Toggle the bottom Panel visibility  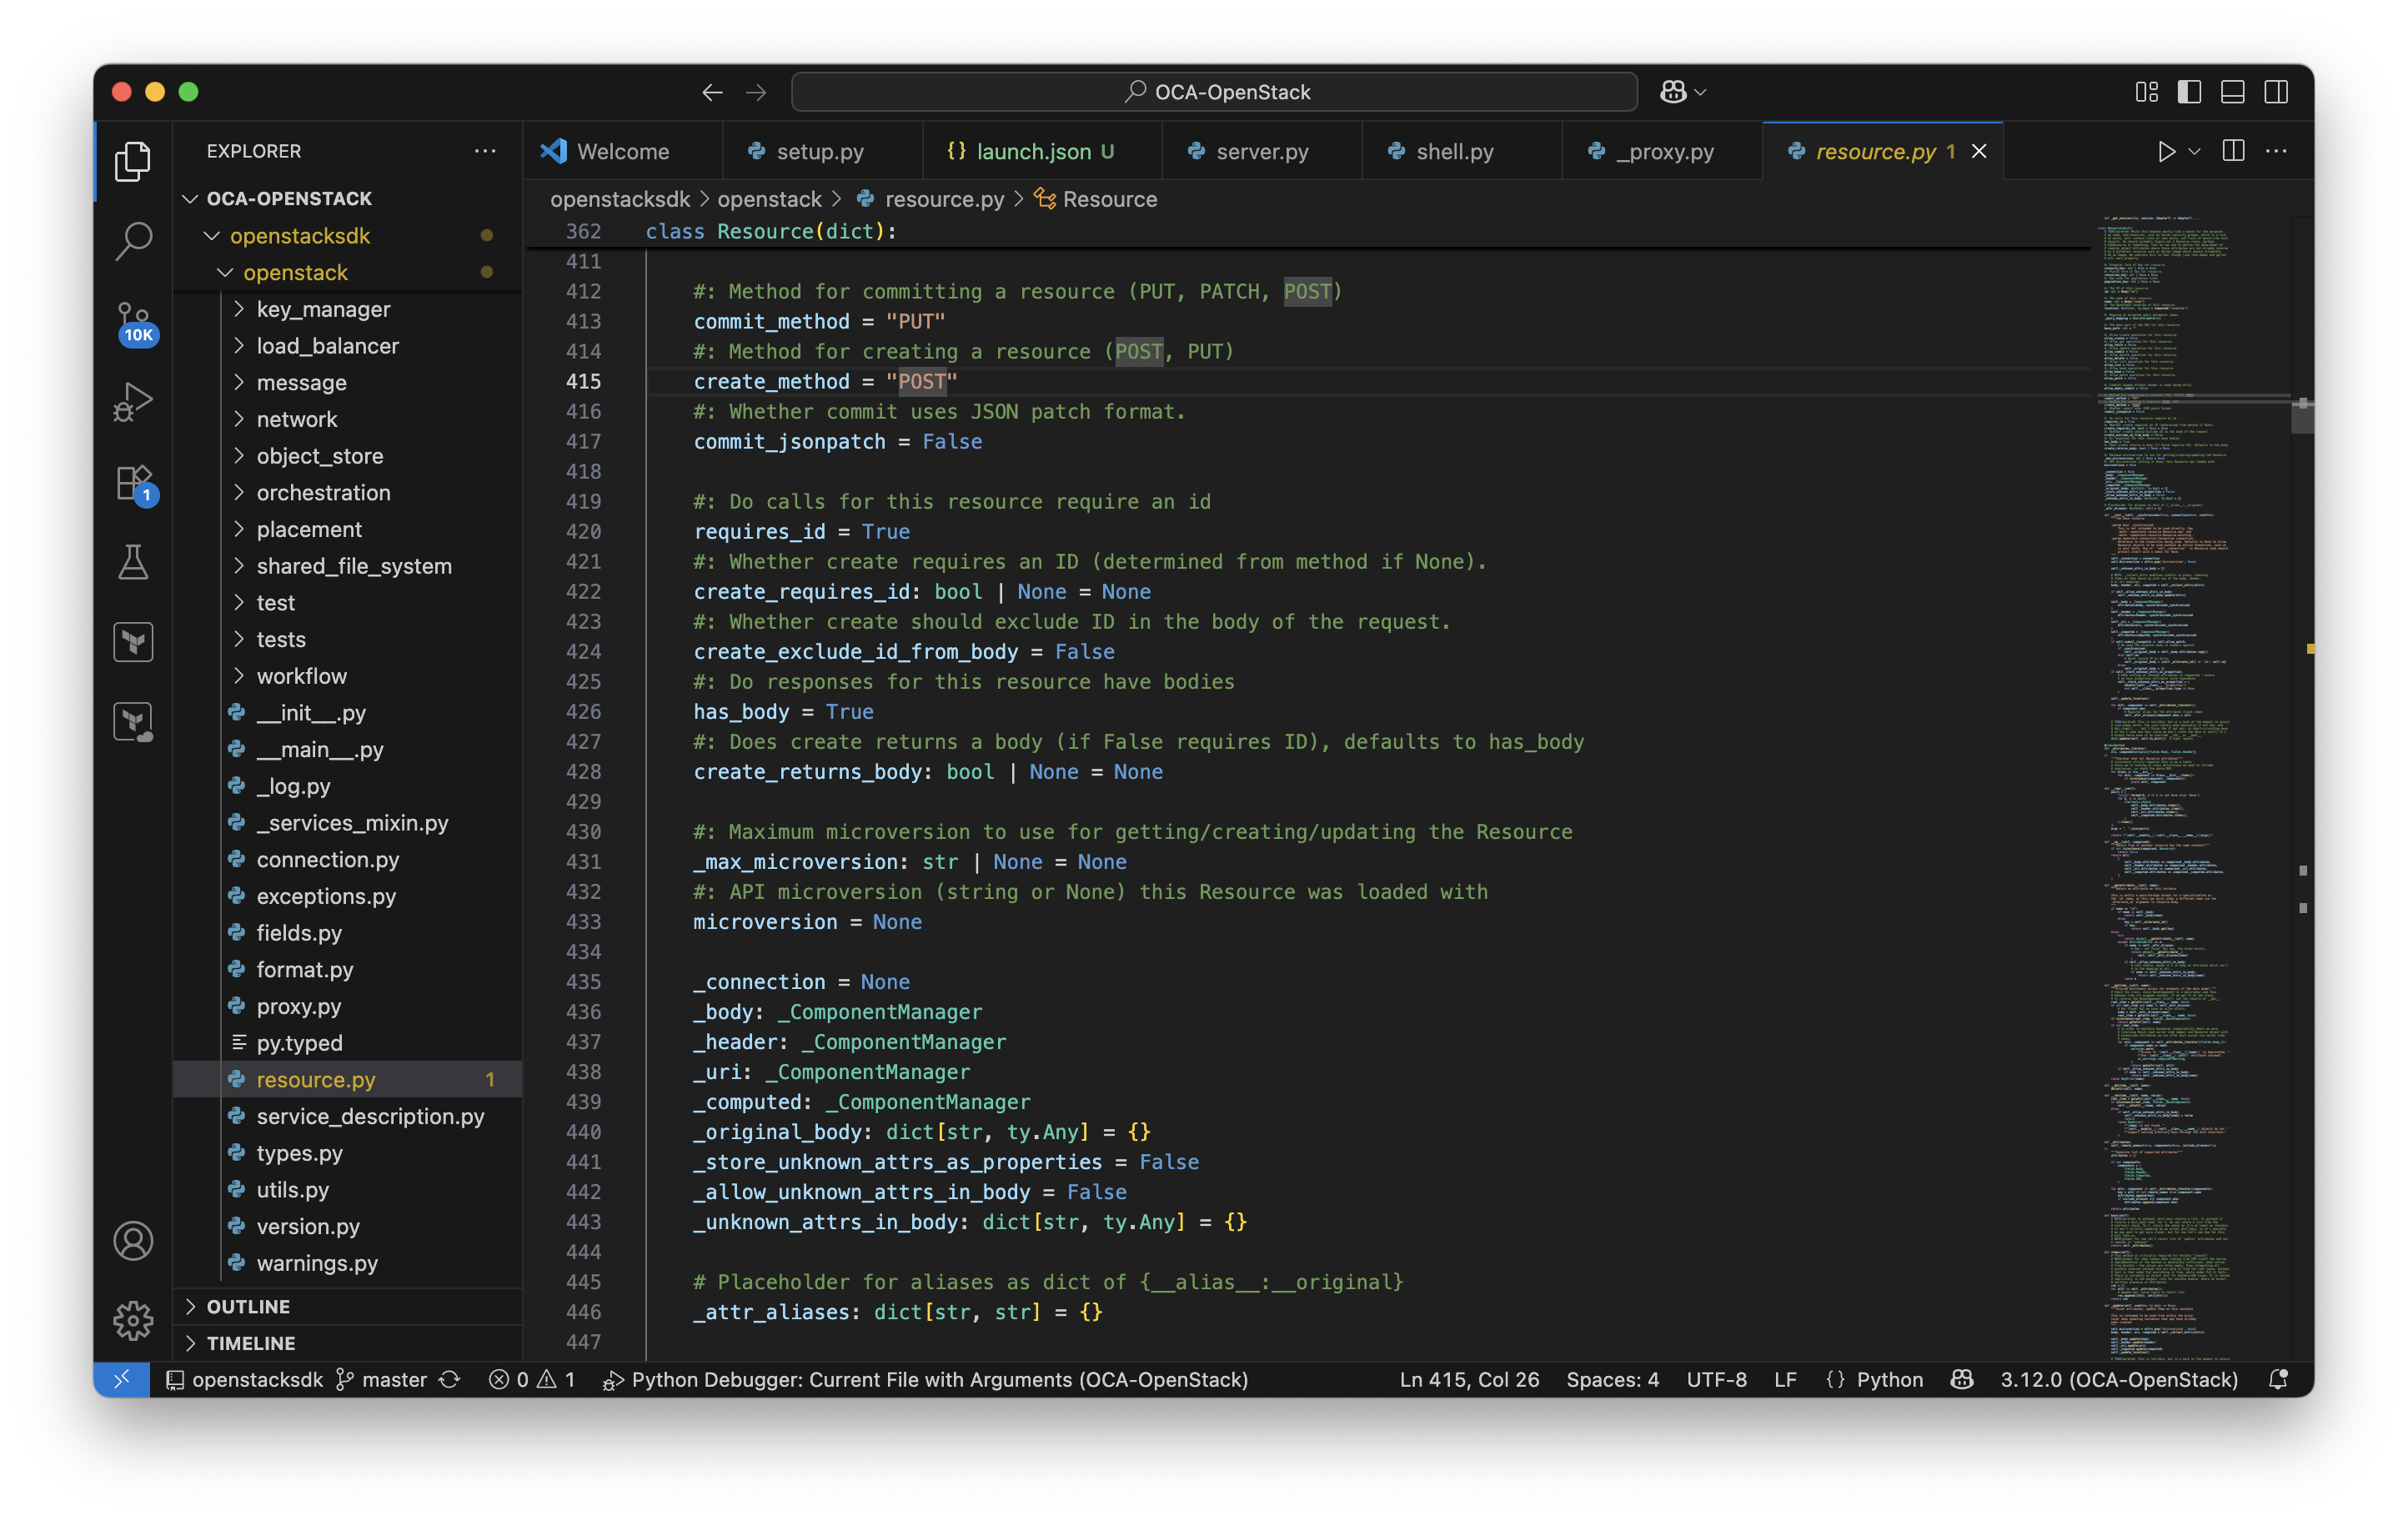click(x=2233, y=92)
